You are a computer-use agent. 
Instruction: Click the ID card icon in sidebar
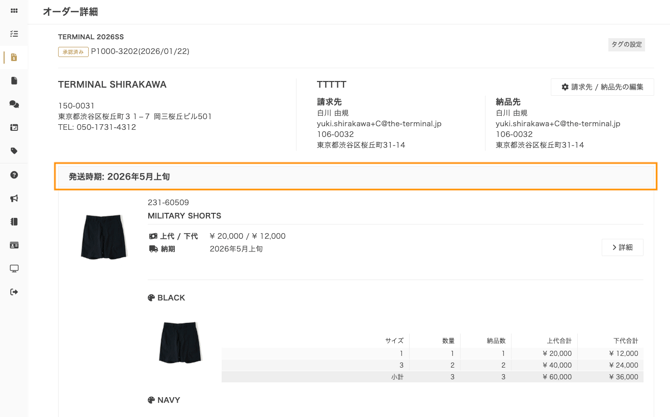[14, 245]
